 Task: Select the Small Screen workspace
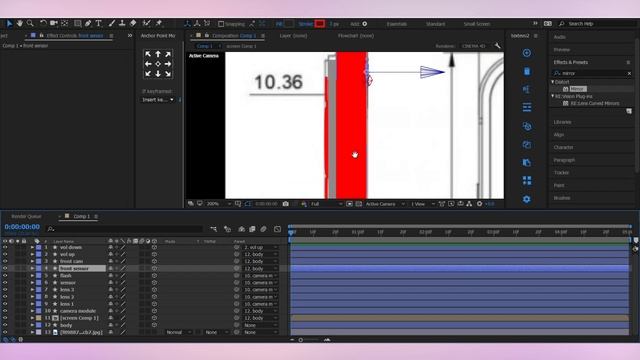click(x=477, y=24)
